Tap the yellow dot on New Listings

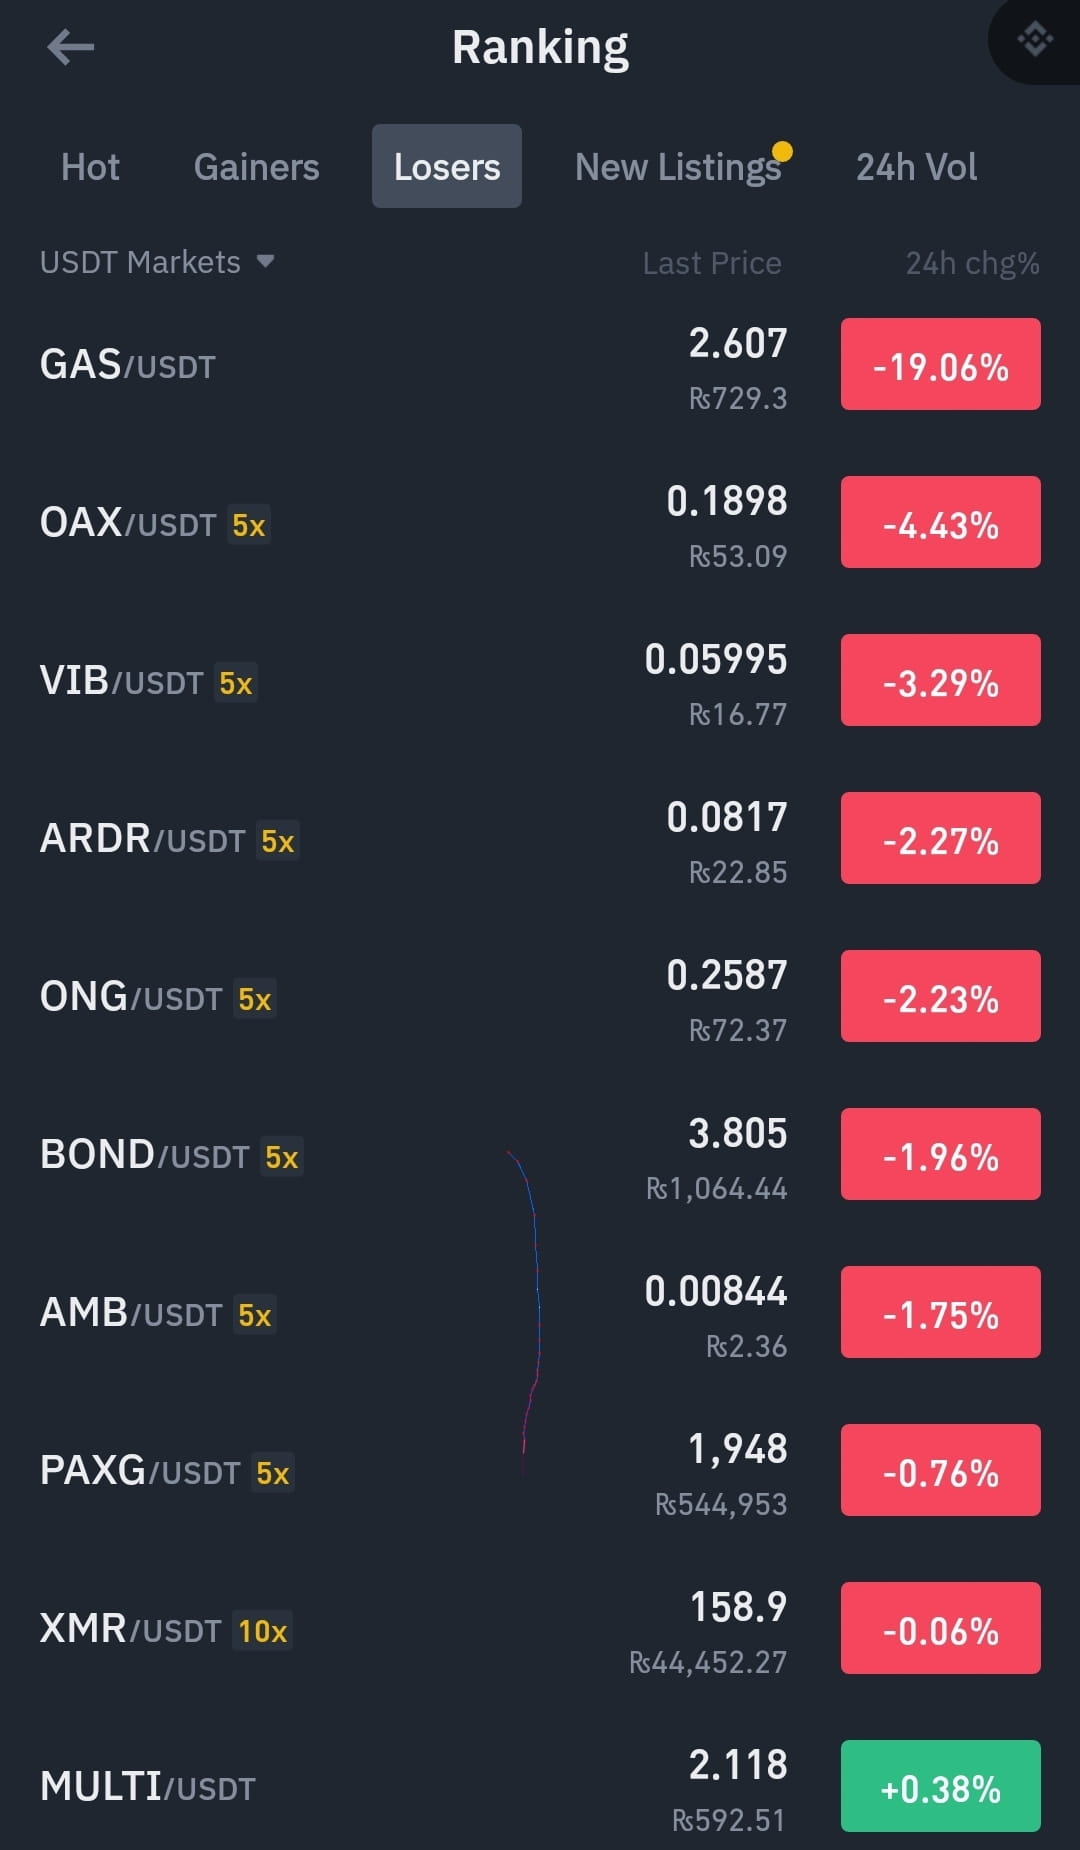pyautogui.click(x=783, y=151)
